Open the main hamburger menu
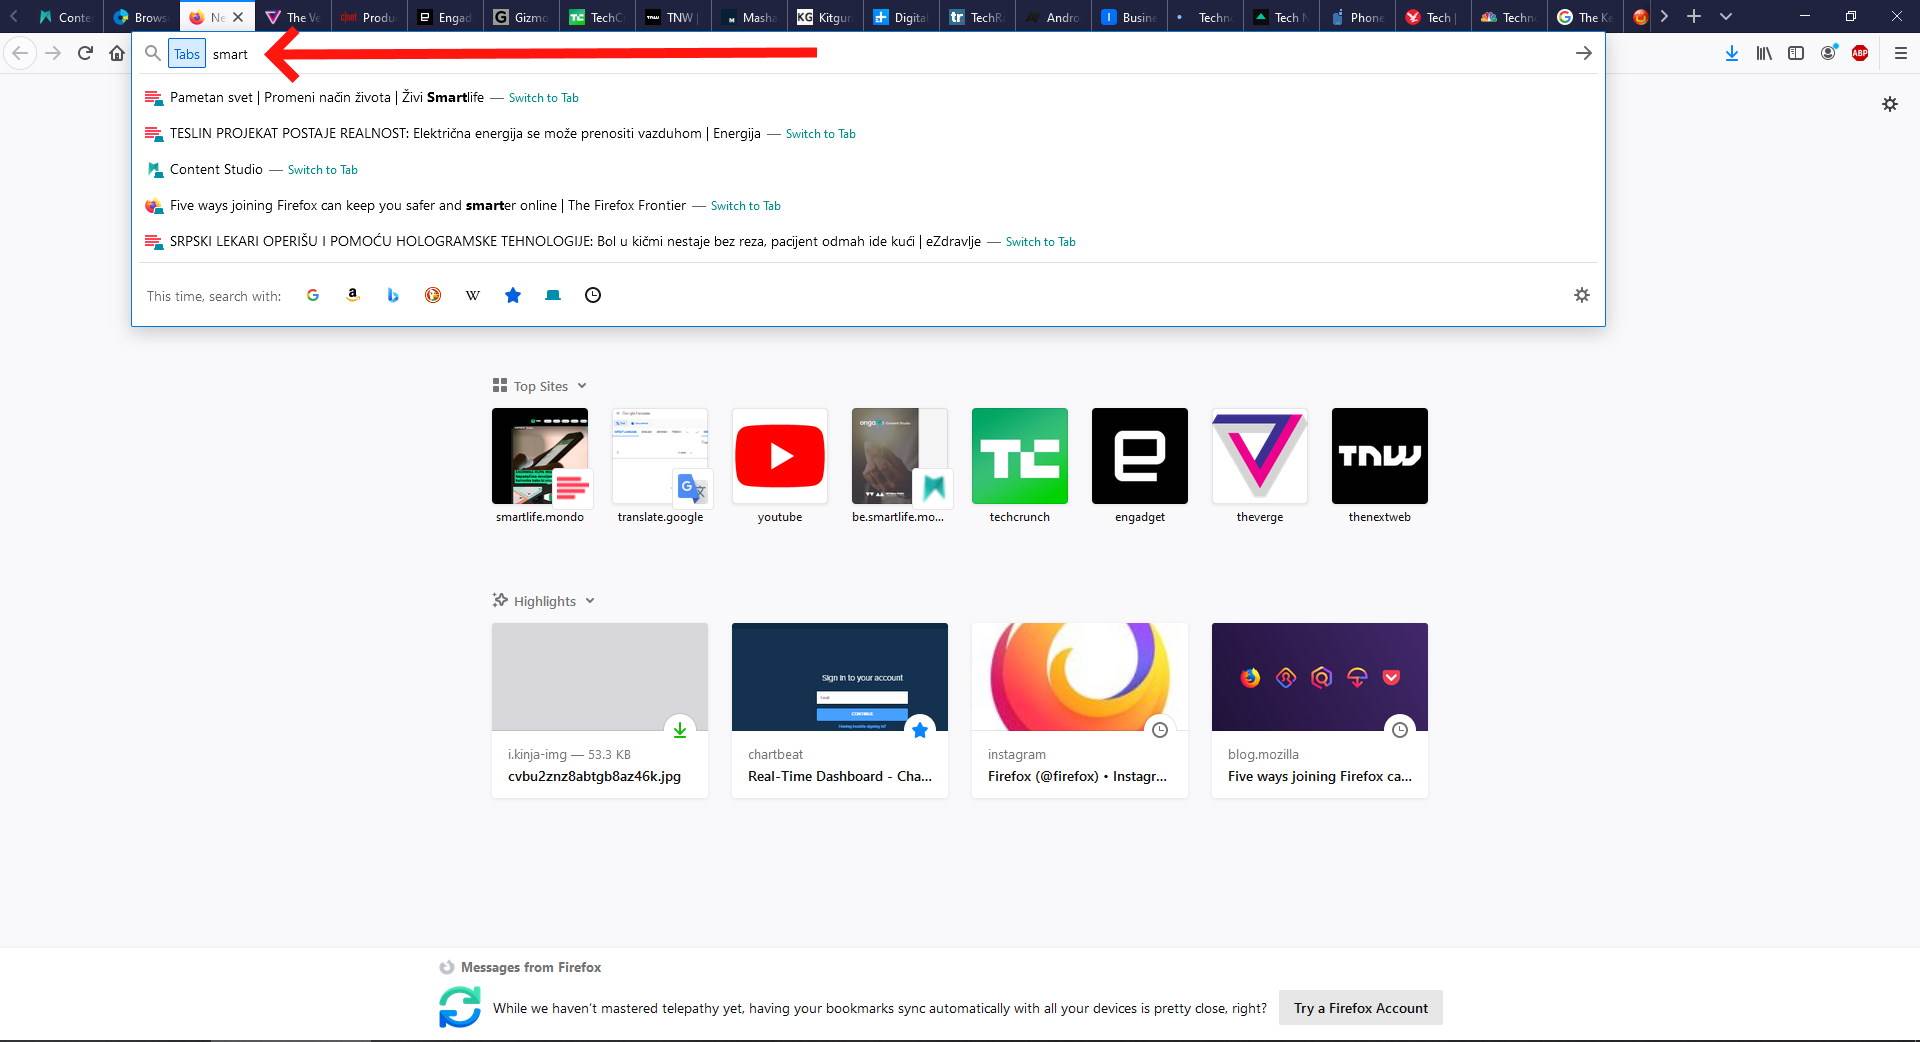This screenshot has height=1042, width=1920. (x=1899, y=53)
